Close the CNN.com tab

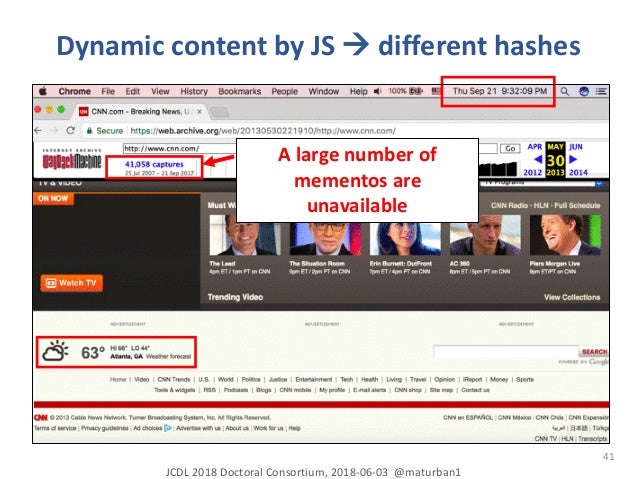199,112
